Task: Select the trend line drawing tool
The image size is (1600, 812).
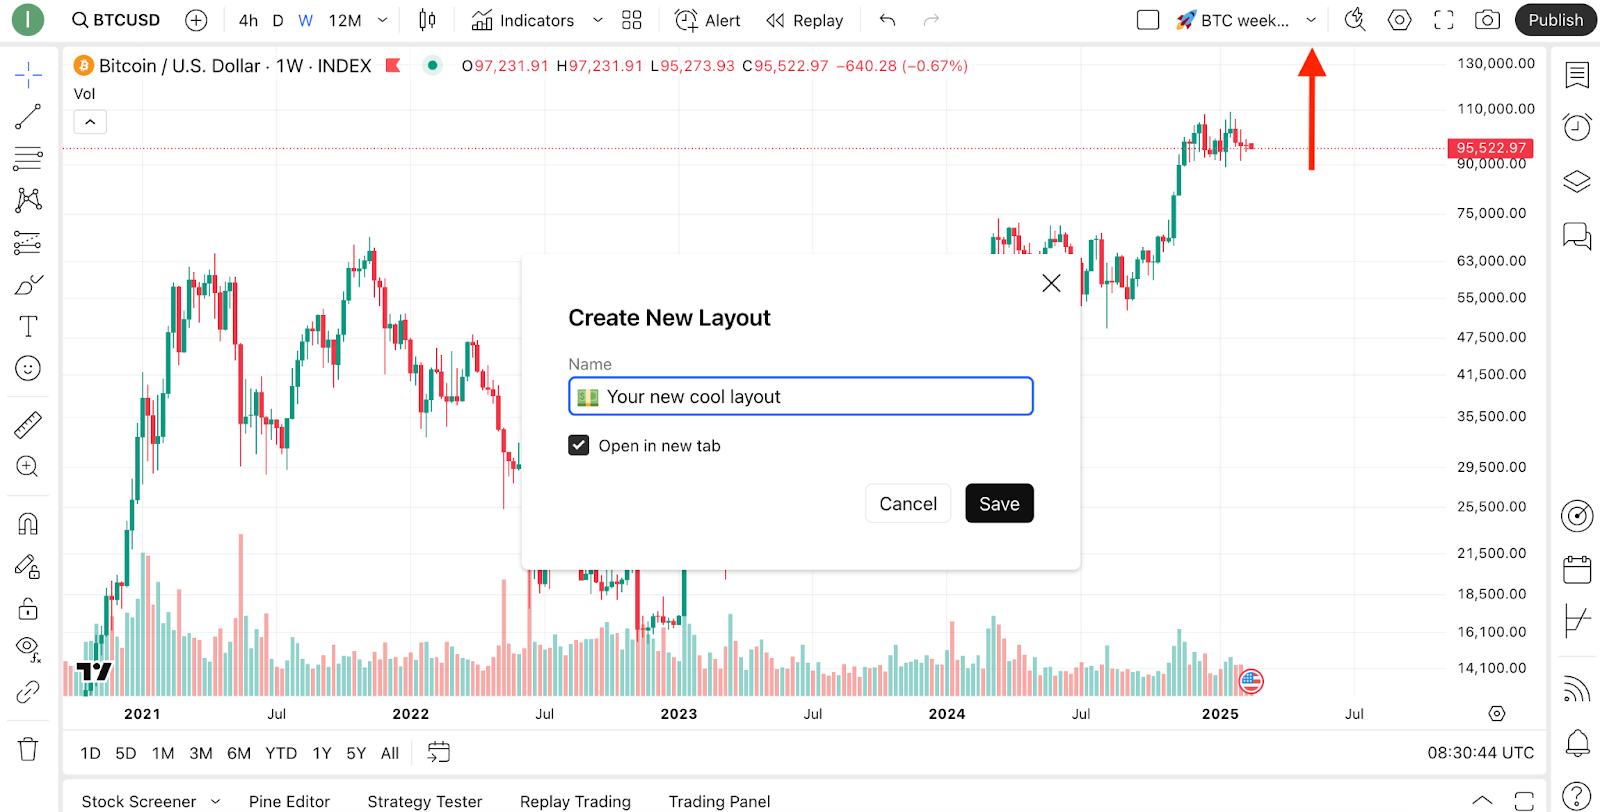Action: pyautogui.click(x=28, y=117)
